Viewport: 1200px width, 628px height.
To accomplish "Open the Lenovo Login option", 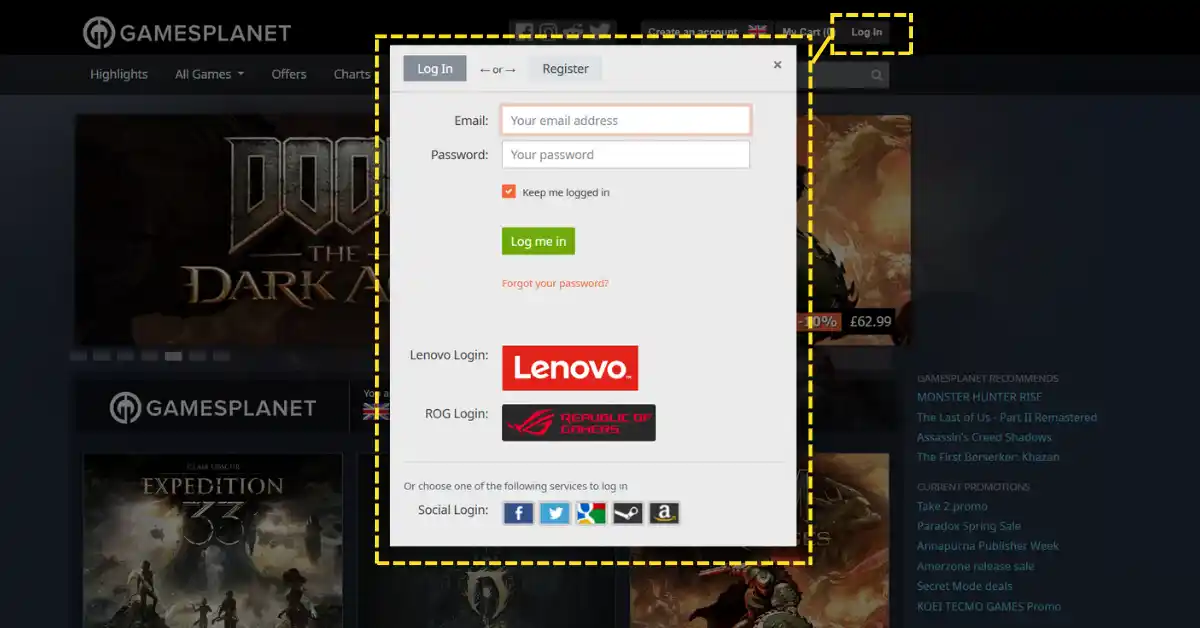I will [x=570, y=366].
